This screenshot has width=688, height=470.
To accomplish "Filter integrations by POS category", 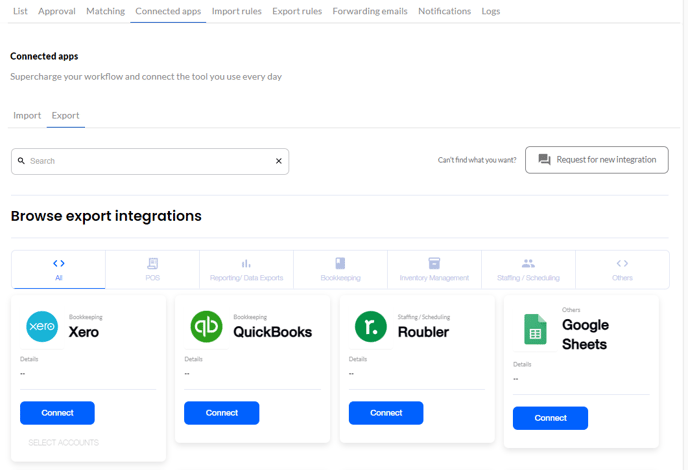I will [152, 269].
